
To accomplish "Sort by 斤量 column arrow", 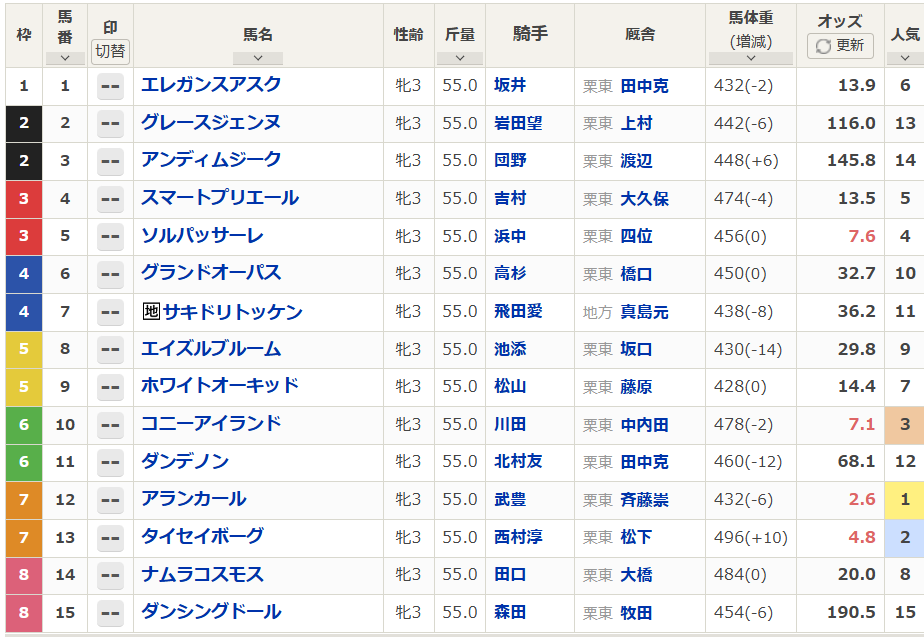I will tap(460, 58).
